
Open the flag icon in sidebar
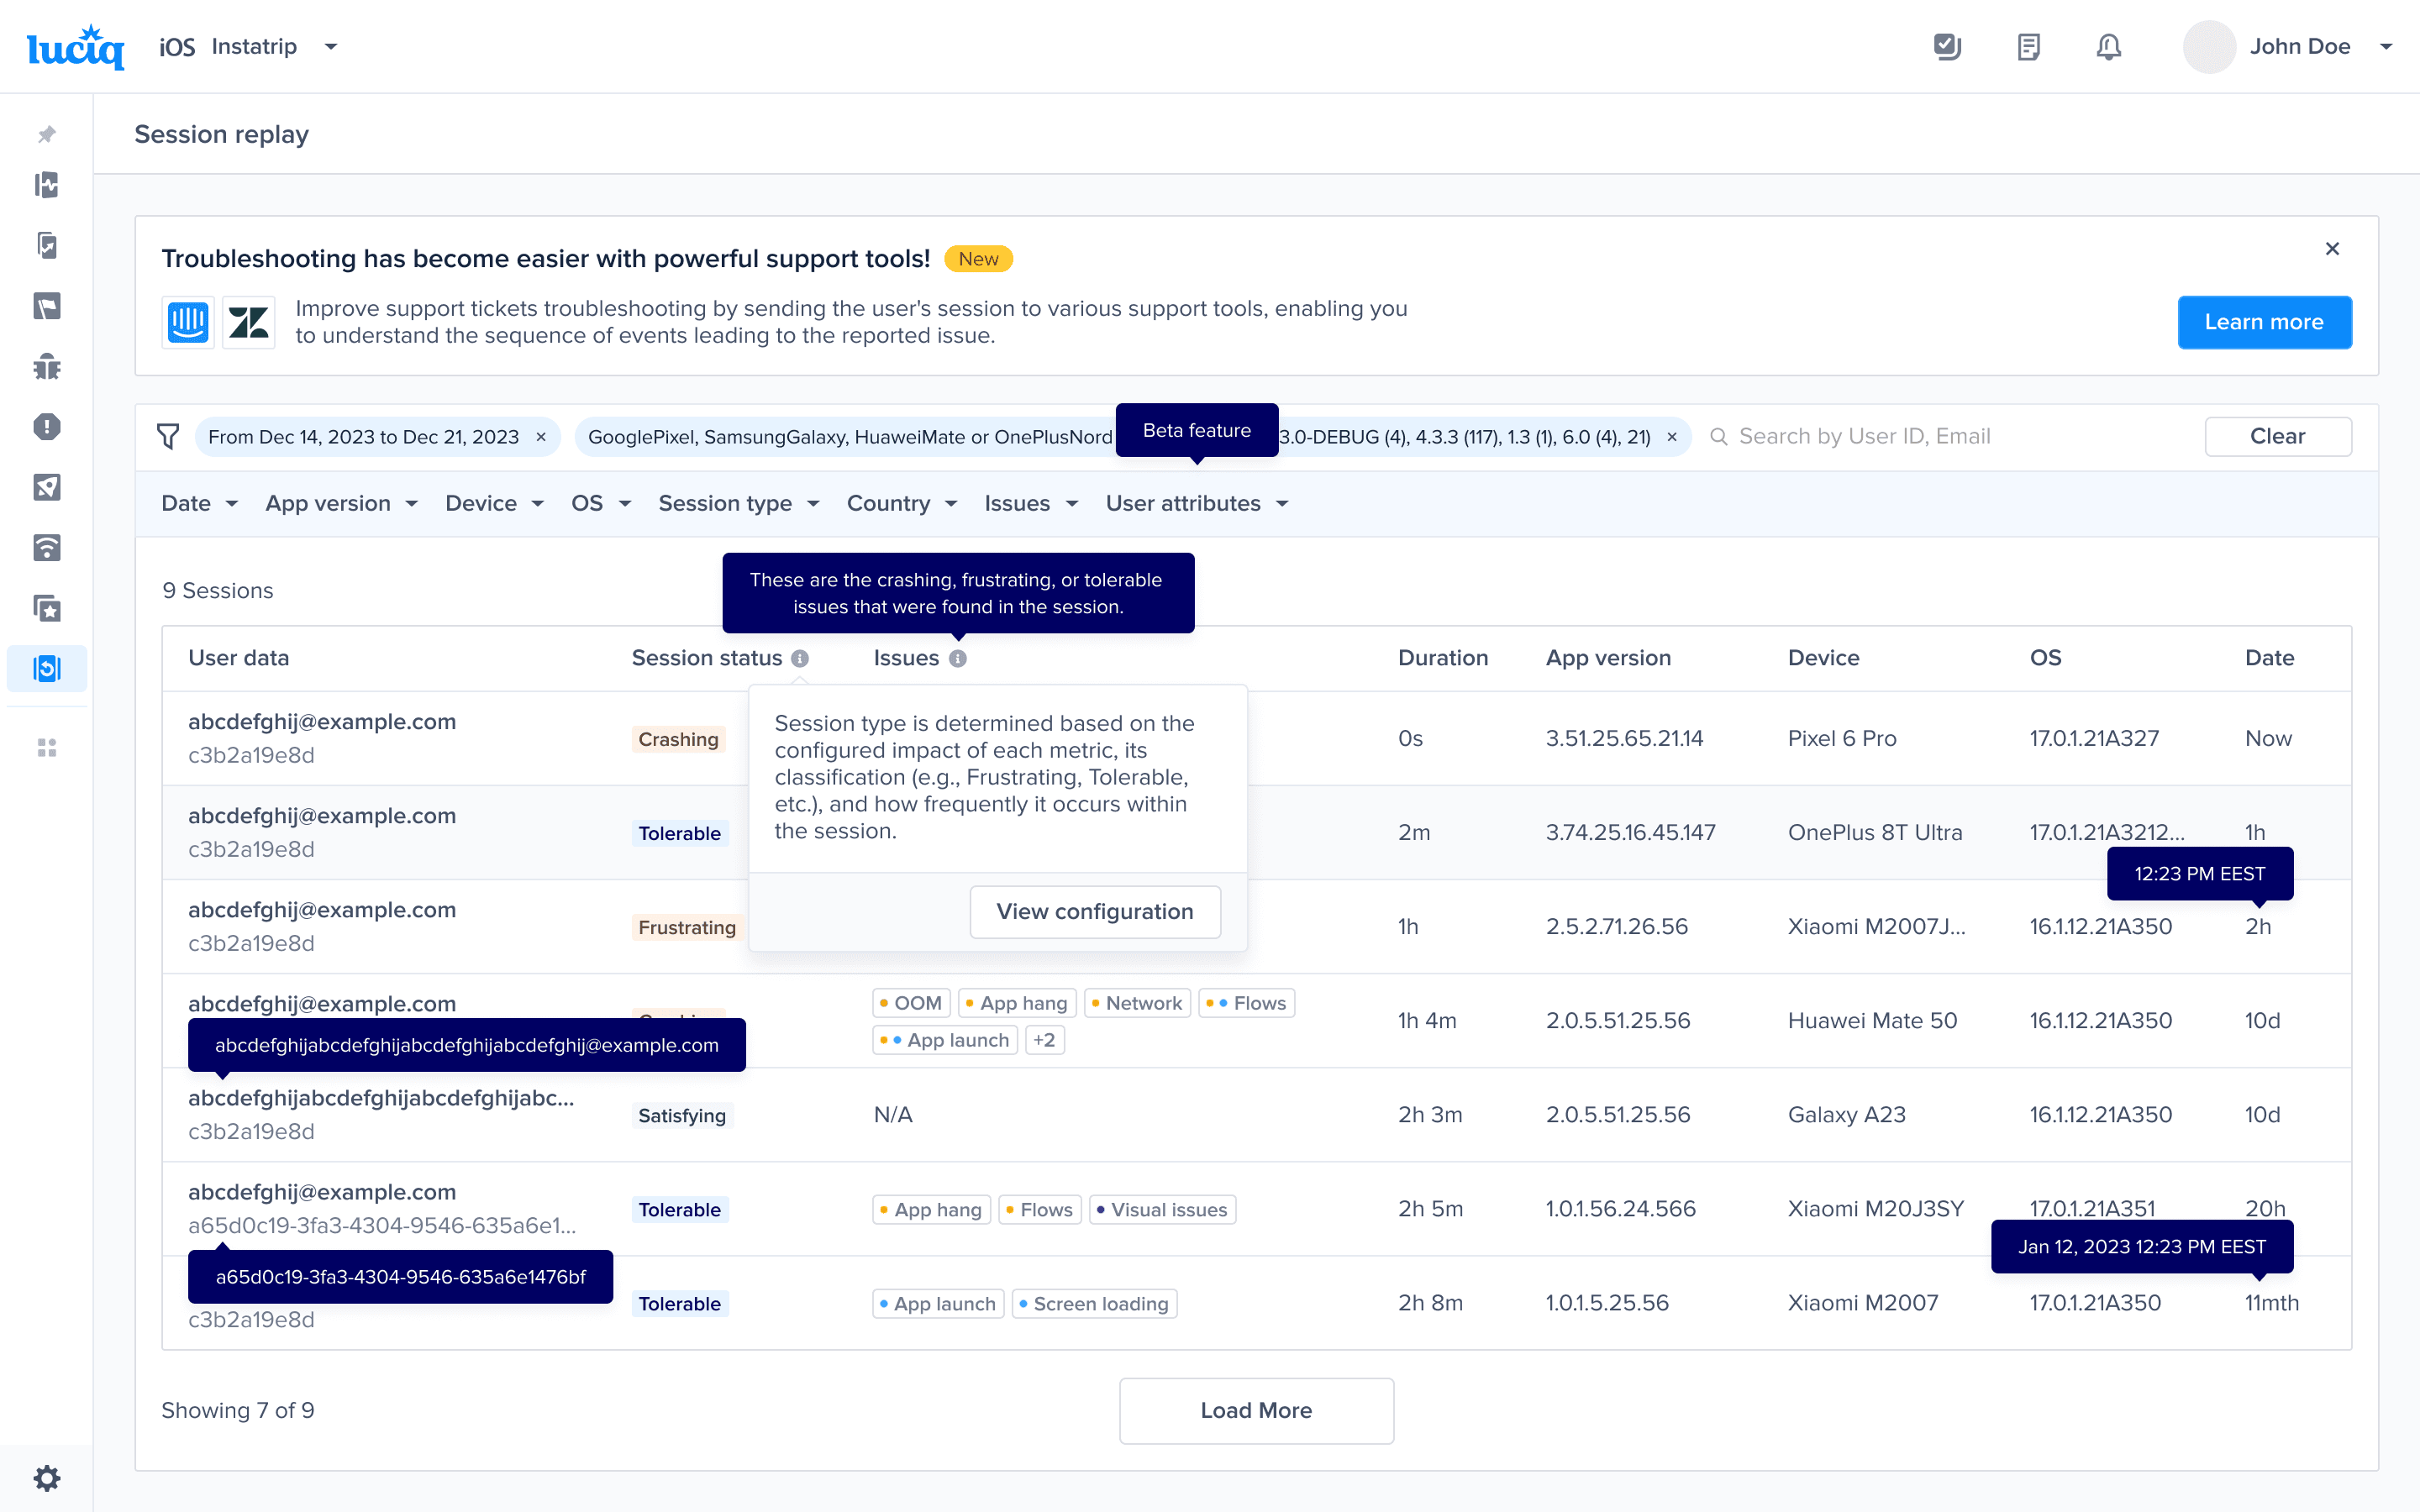47,306
